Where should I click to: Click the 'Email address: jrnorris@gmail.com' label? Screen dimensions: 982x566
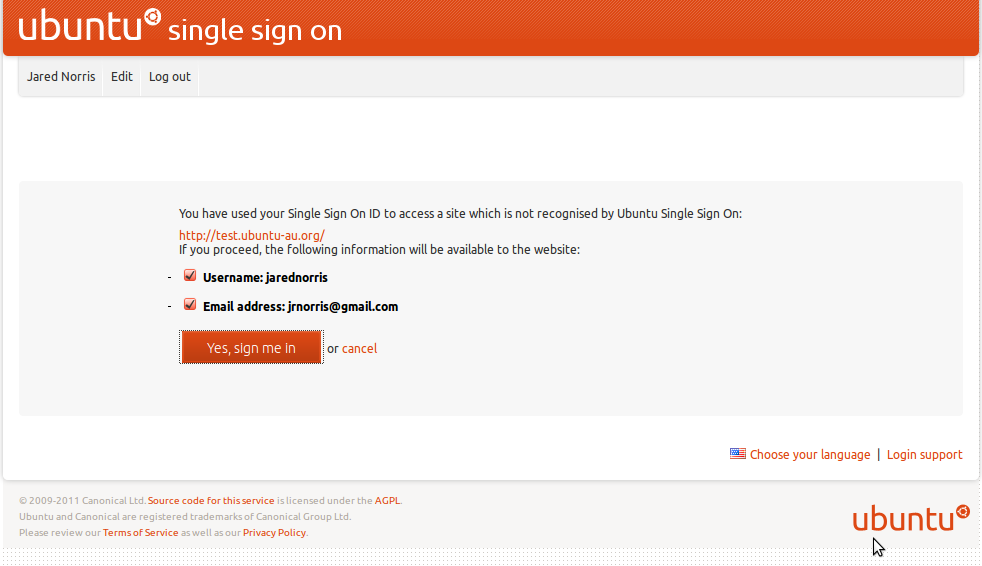[x=300, y=307]
